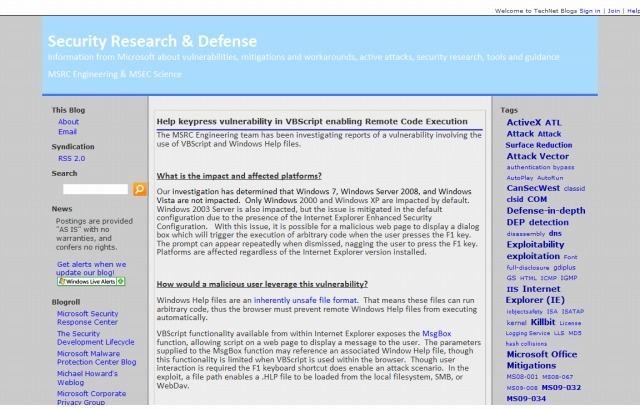Image resolution: width=640 pixels, height=410 pixels.
Task: Select the Exploitability tag
Action: 535,244
